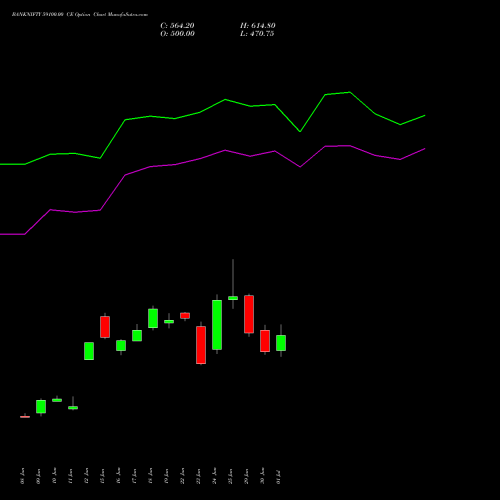500x500 pixels.
Task: Click the 12 Jun date label
Action: [x=87, y=476]
